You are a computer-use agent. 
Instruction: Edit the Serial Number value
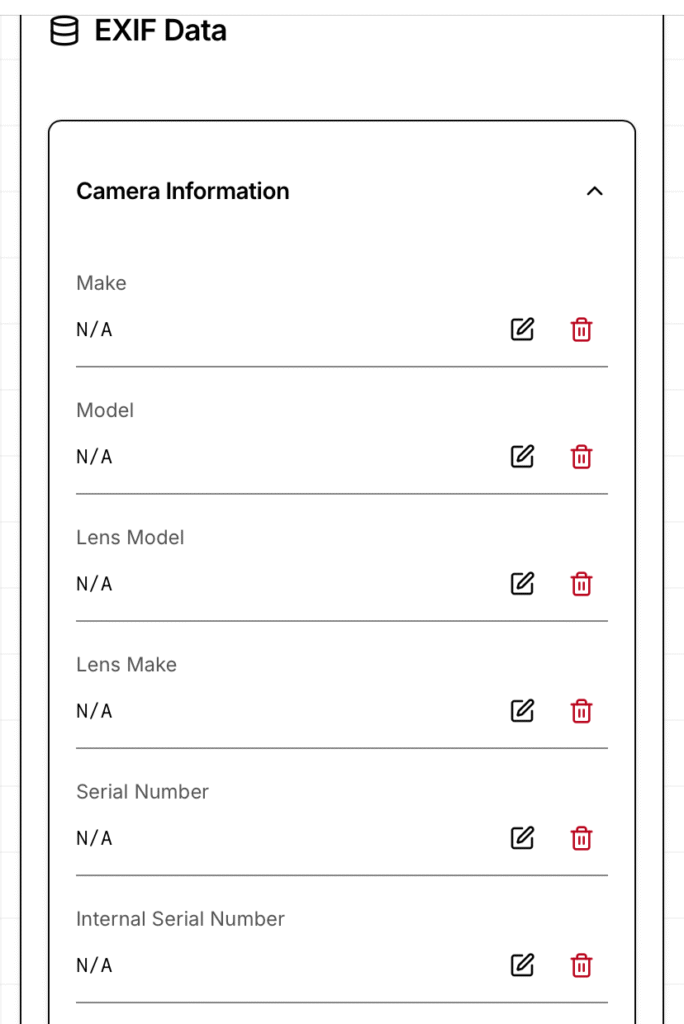(522, 837)
